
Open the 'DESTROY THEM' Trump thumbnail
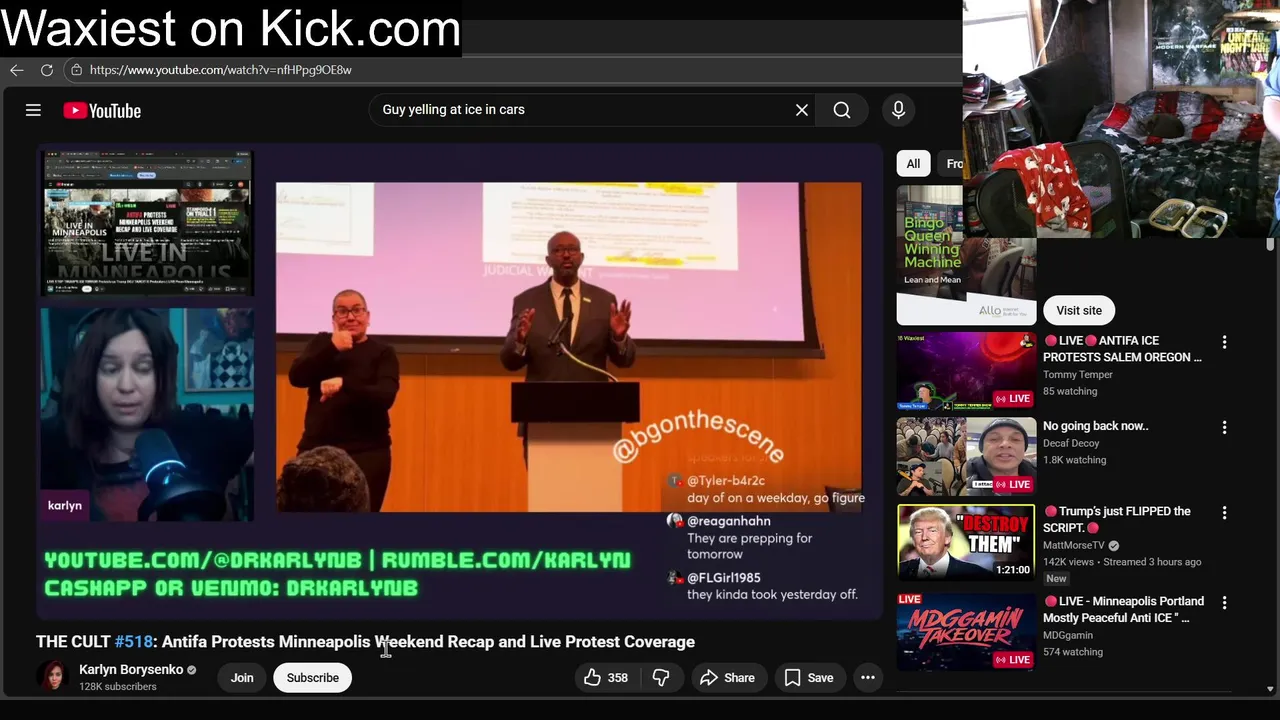tap(966, 542)
